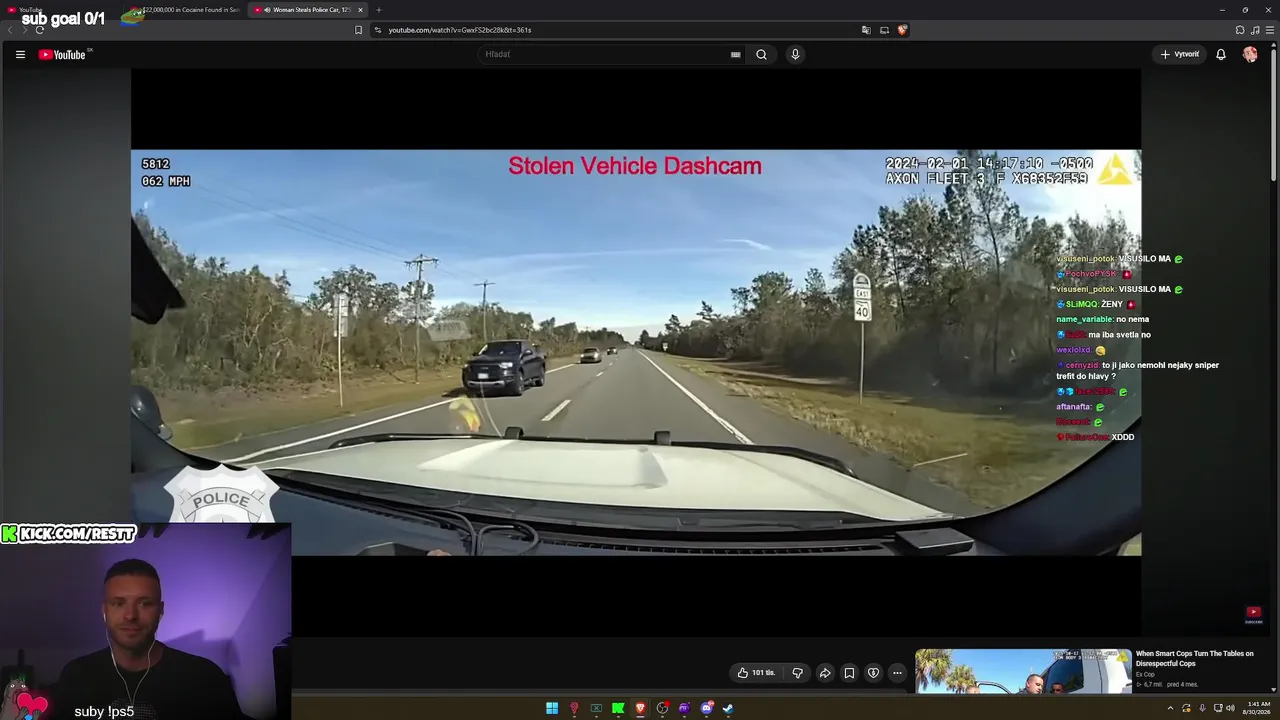Click the subscribe watermark in video corner
Screen dimensions: 1280x720
coord(1253,614)
